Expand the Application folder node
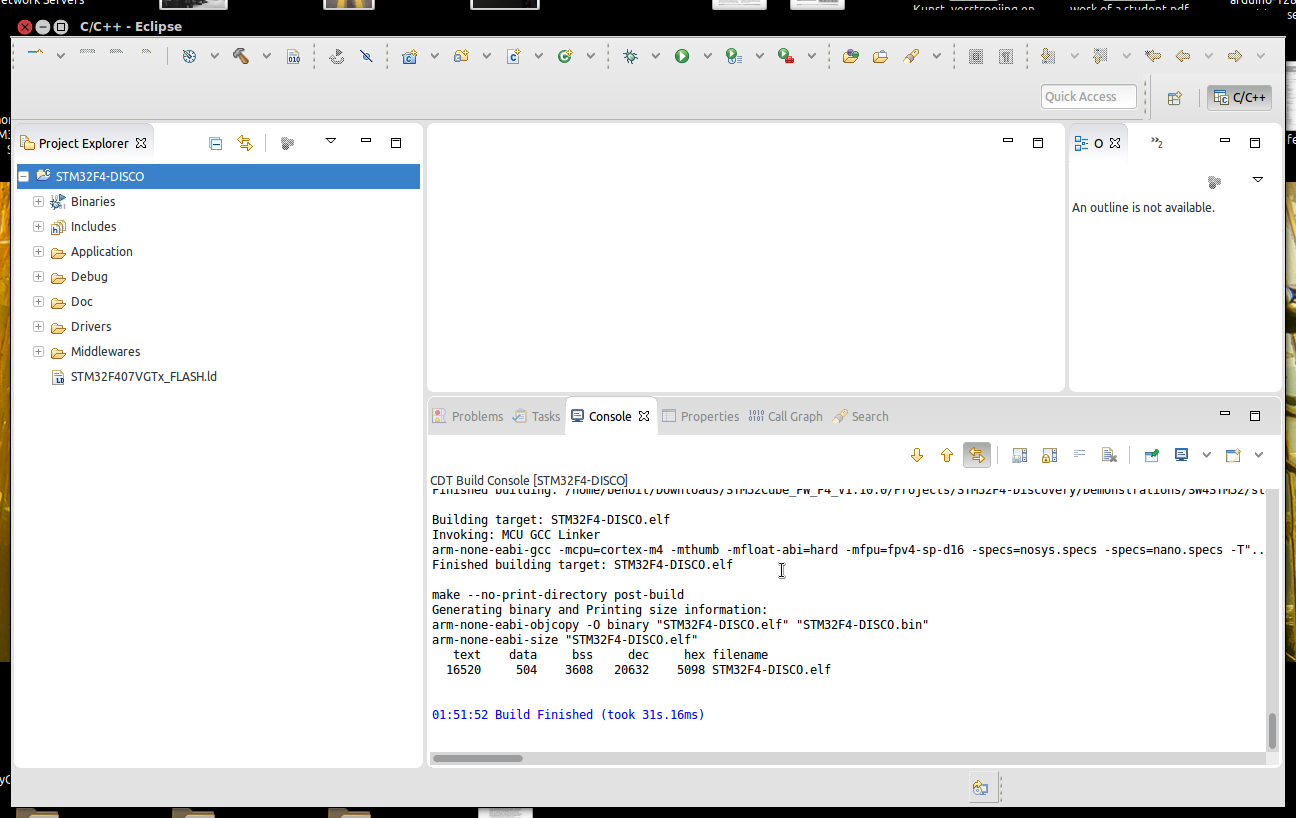1296x818 pixels. coord(38,251)
